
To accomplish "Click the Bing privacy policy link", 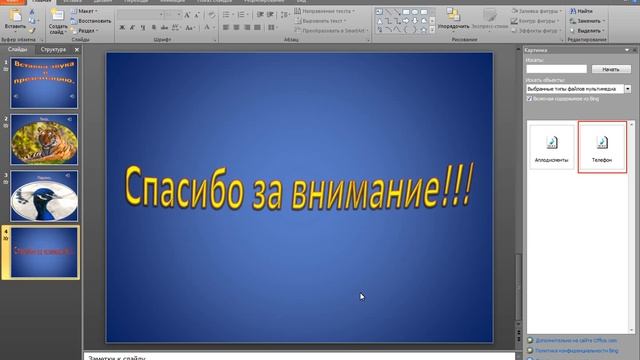I will (576, 351).
